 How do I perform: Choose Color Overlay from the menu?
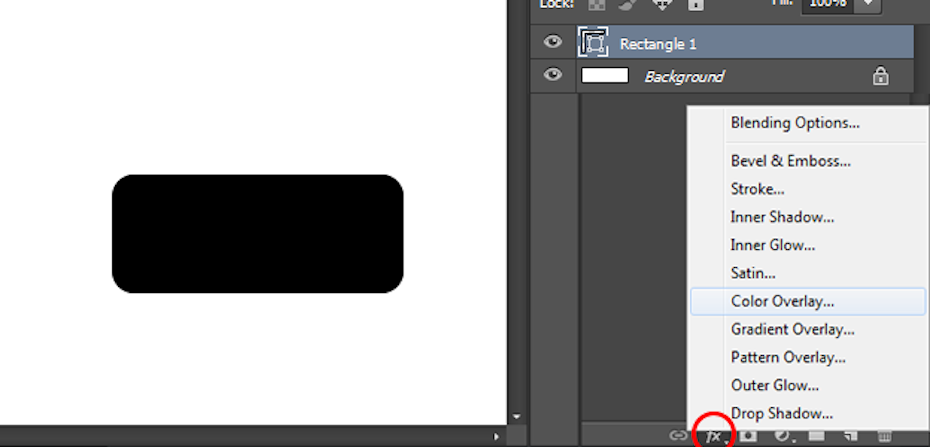(782, 301)
